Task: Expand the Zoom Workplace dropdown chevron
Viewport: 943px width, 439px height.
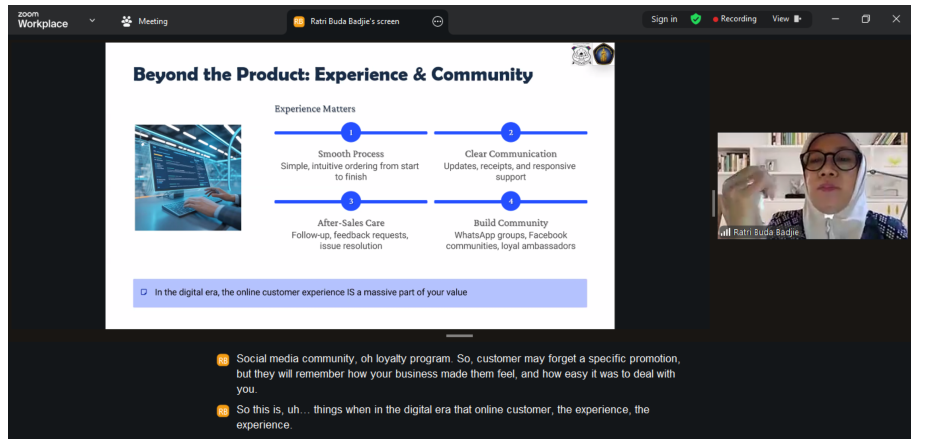Action: pos(93,20)
